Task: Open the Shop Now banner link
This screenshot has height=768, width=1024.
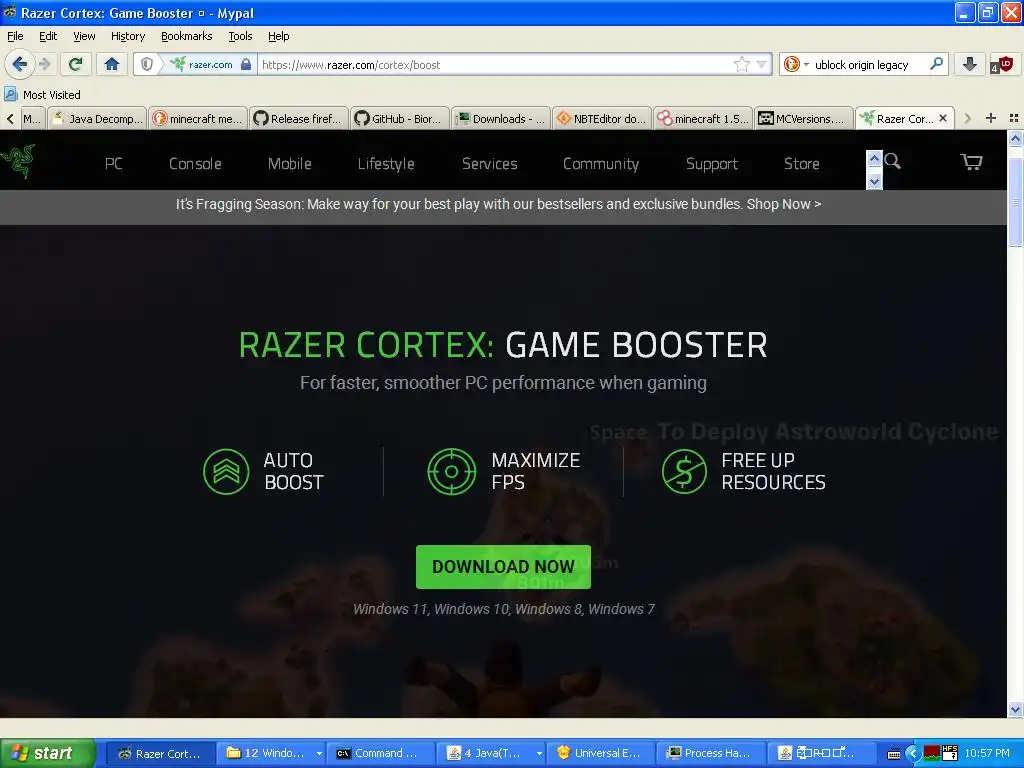Action: (784, 204)
